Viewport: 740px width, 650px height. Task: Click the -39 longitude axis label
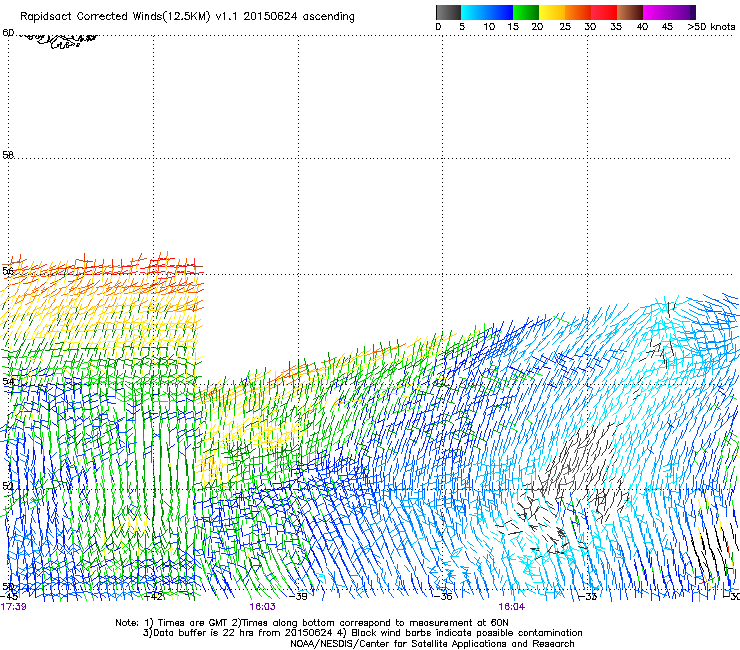point(298,596)
